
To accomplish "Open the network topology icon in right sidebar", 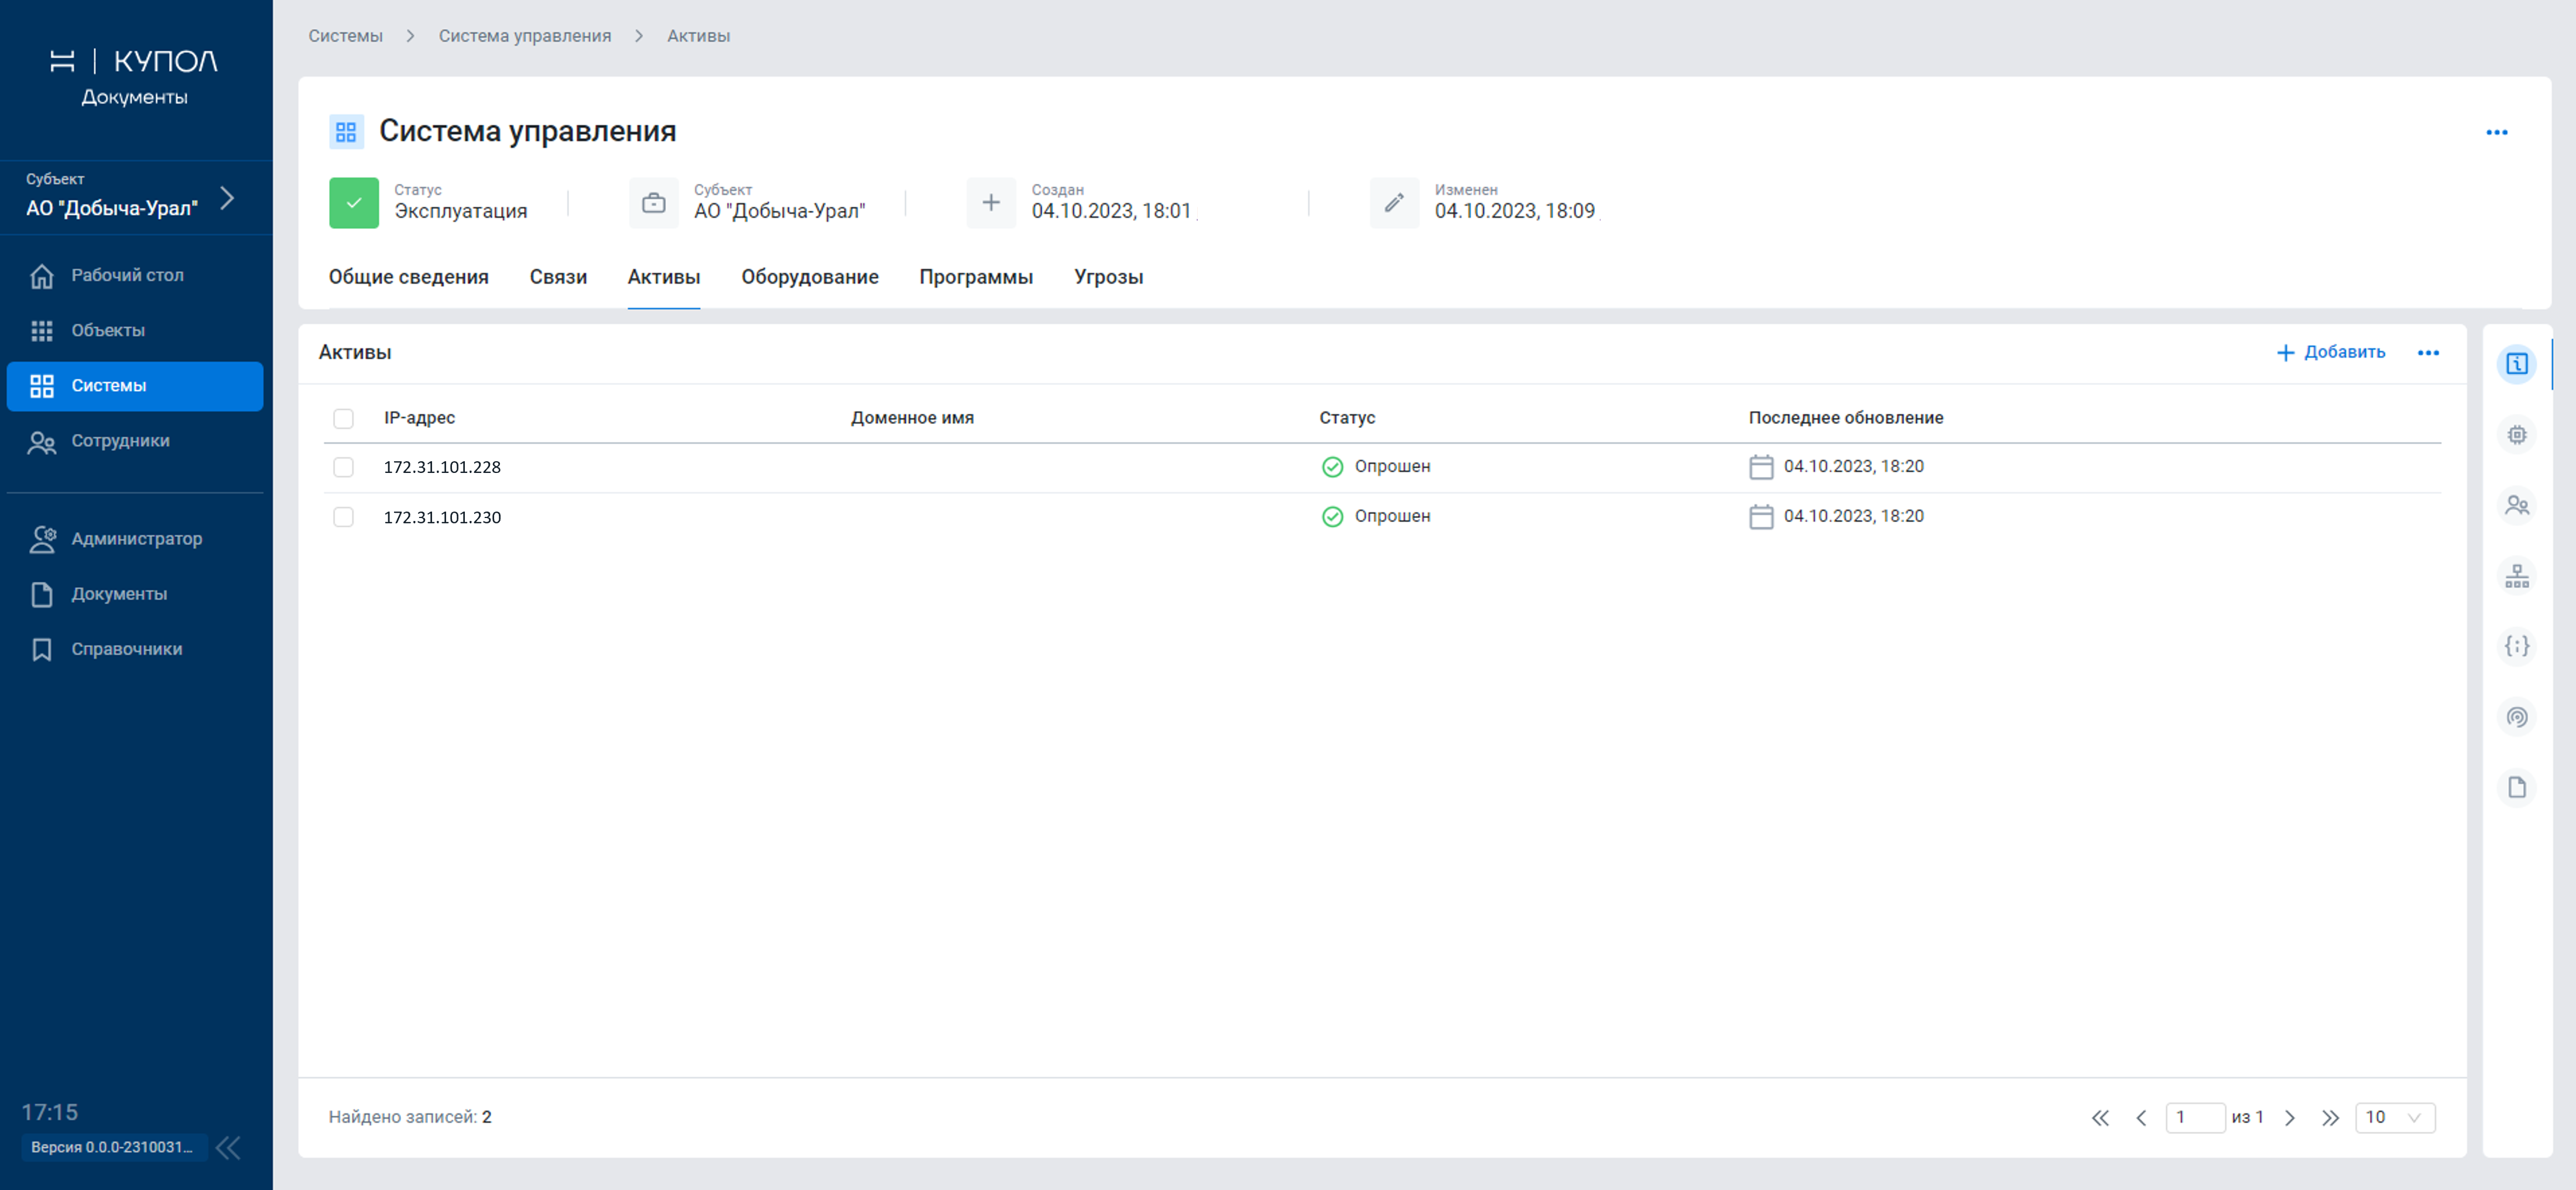I will tap(2516, 576).
